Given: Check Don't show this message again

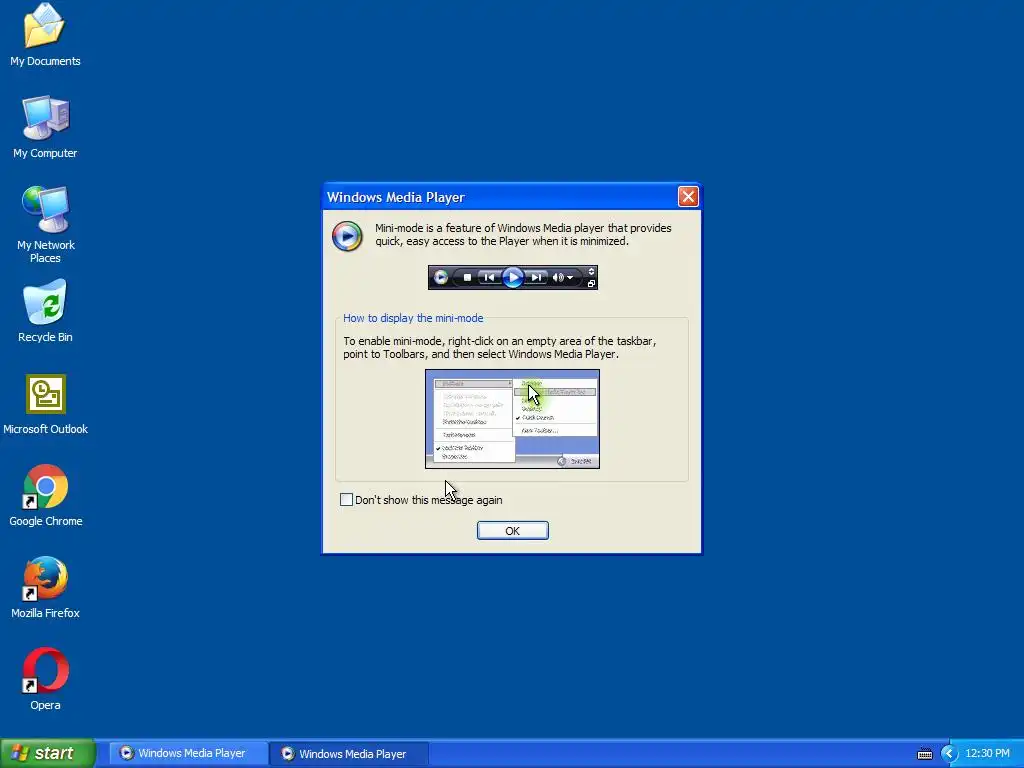Looking at the screenshot, I should (x=346, y=500).
